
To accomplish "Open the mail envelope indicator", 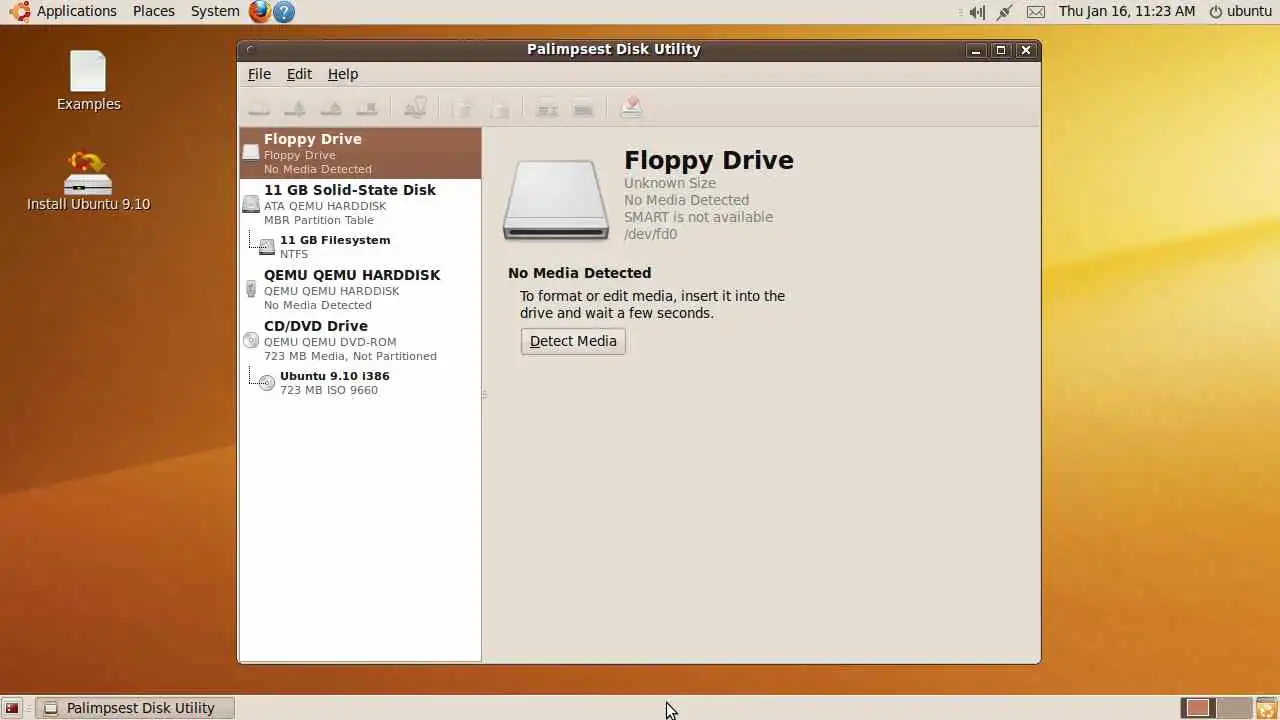I will click(1036, 12).
